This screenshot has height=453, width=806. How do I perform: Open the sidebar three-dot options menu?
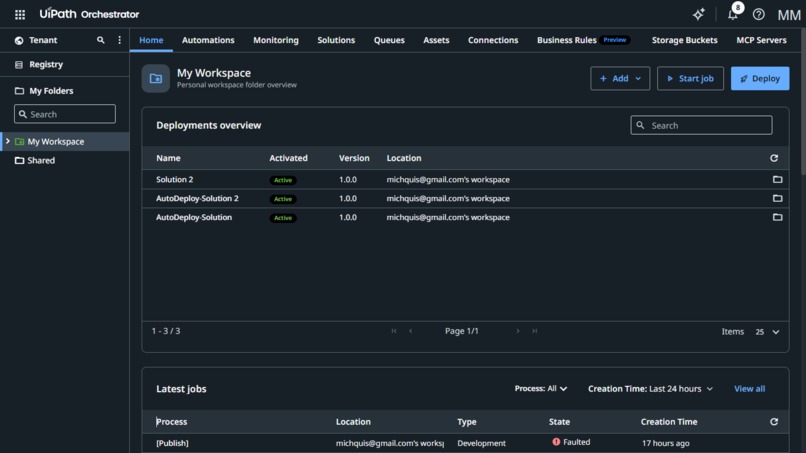pos(119,40)
